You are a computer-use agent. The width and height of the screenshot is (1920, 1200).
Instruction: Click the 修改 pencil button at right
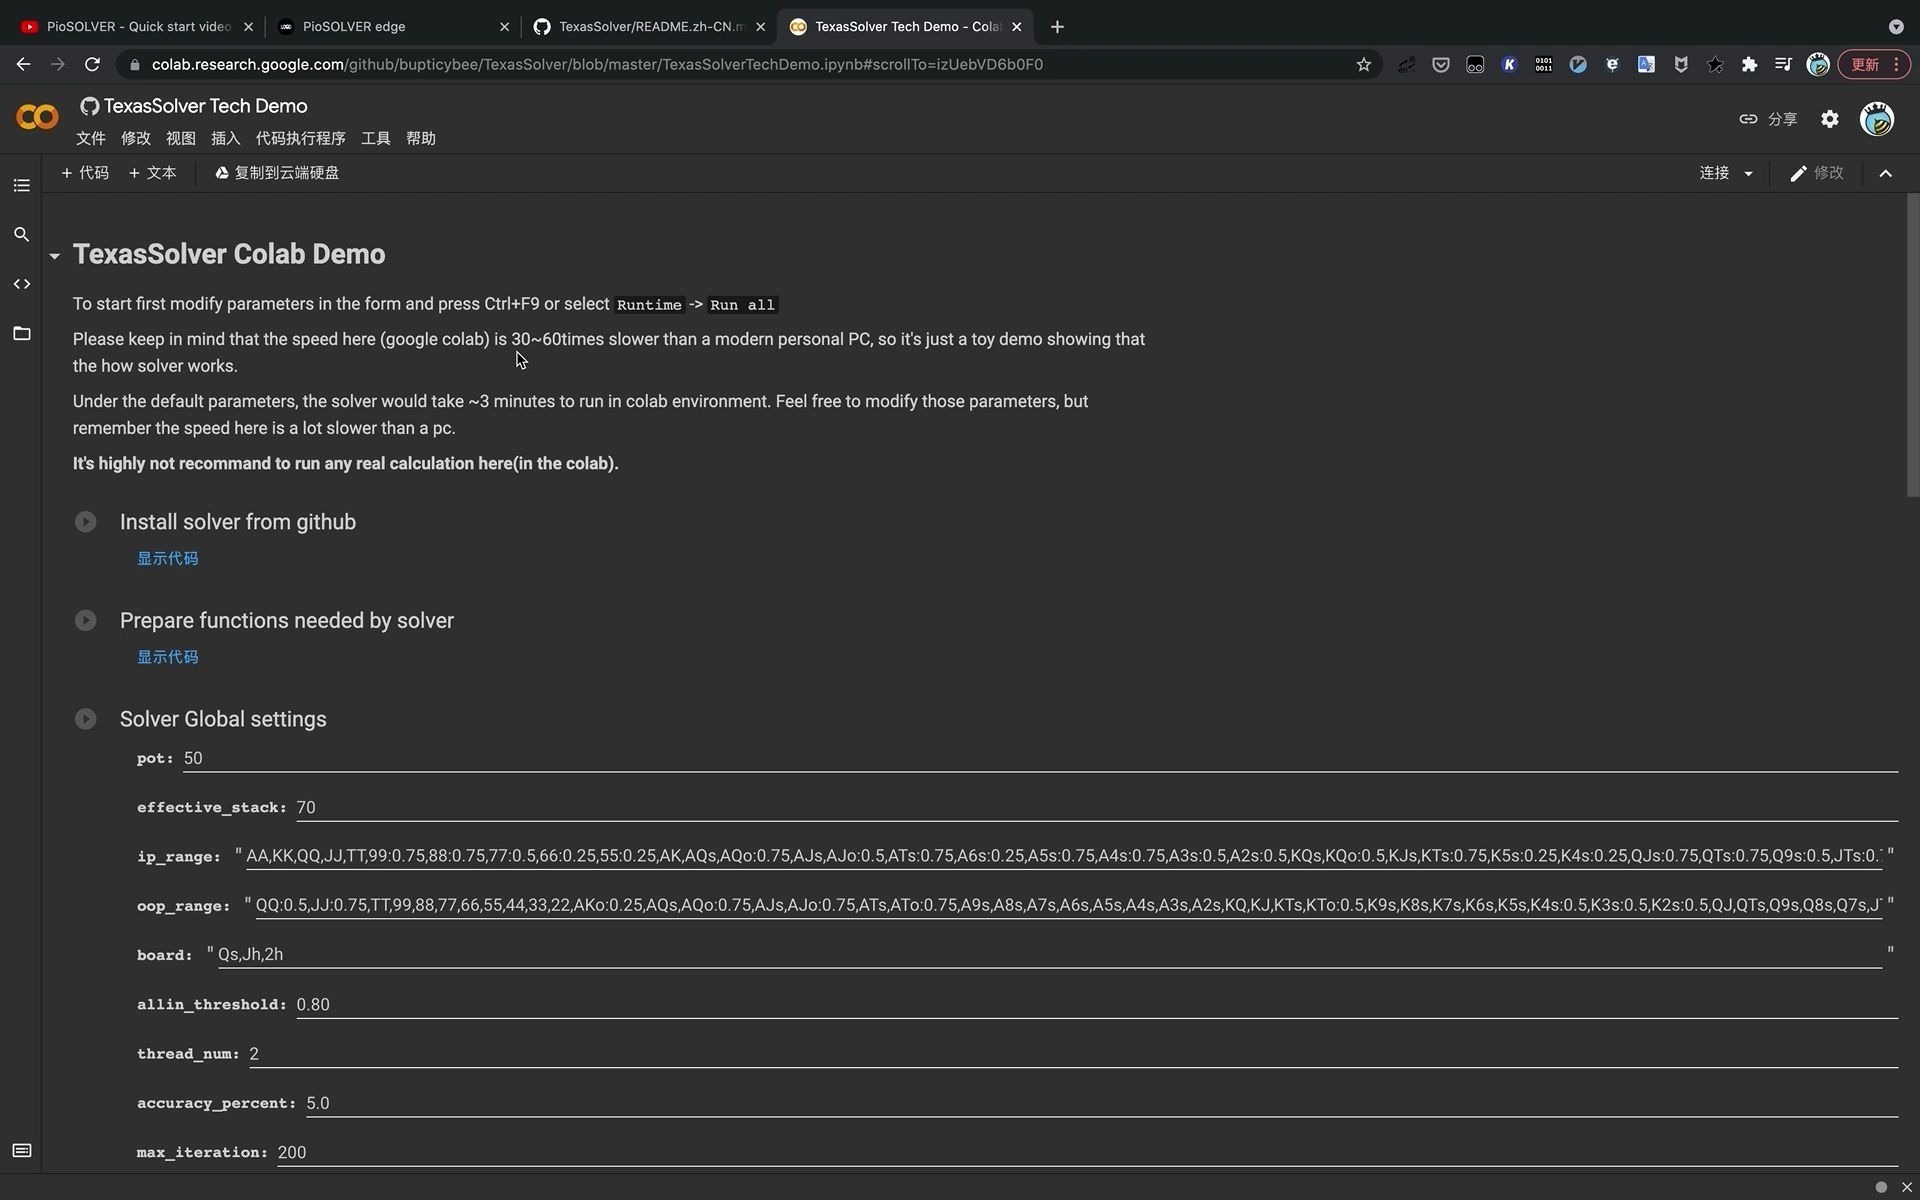coord(1817,174)
